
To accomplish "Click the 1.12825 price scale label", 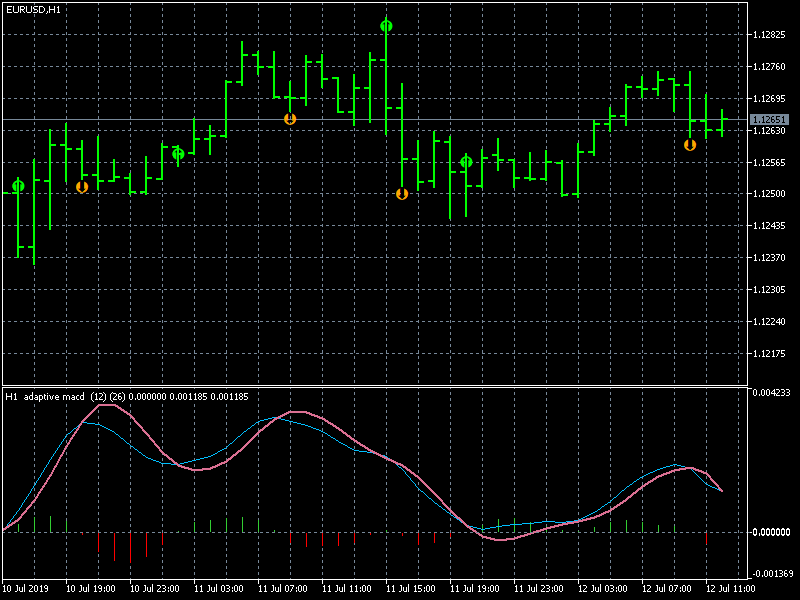I will pos(769,35).
